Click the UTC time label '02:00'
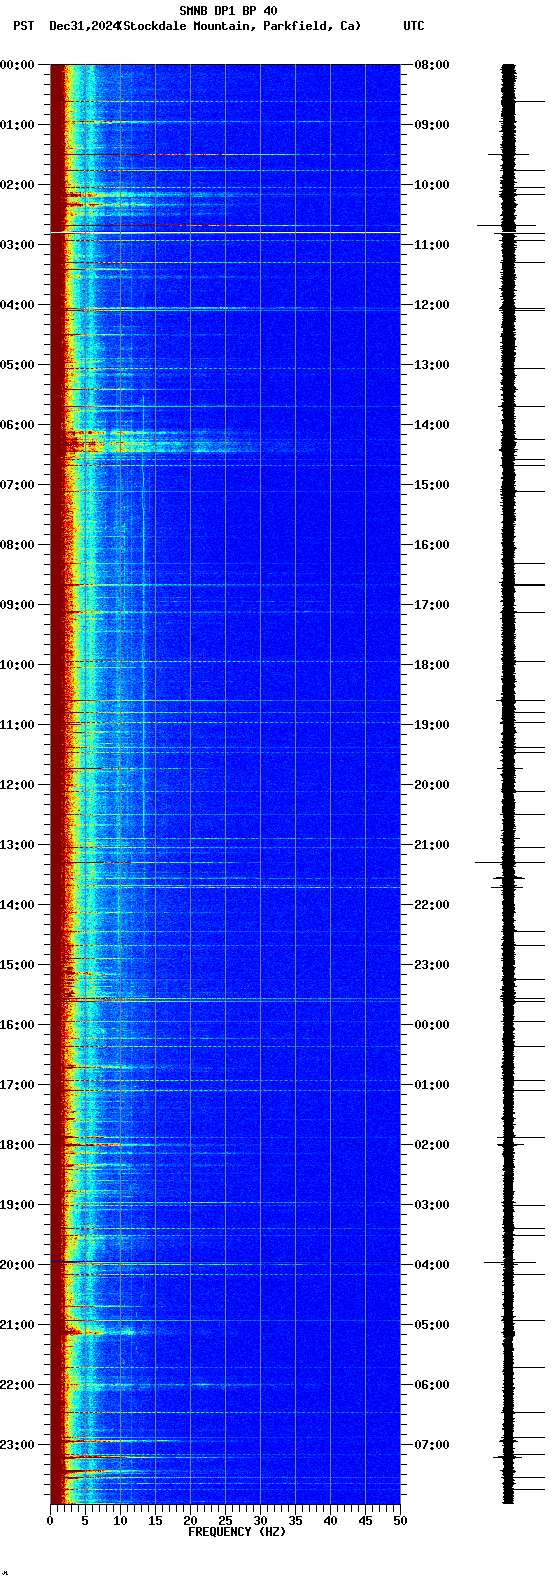This screenshot has width=552, height=1584. pyautogui.click(x=432, y=1145)
